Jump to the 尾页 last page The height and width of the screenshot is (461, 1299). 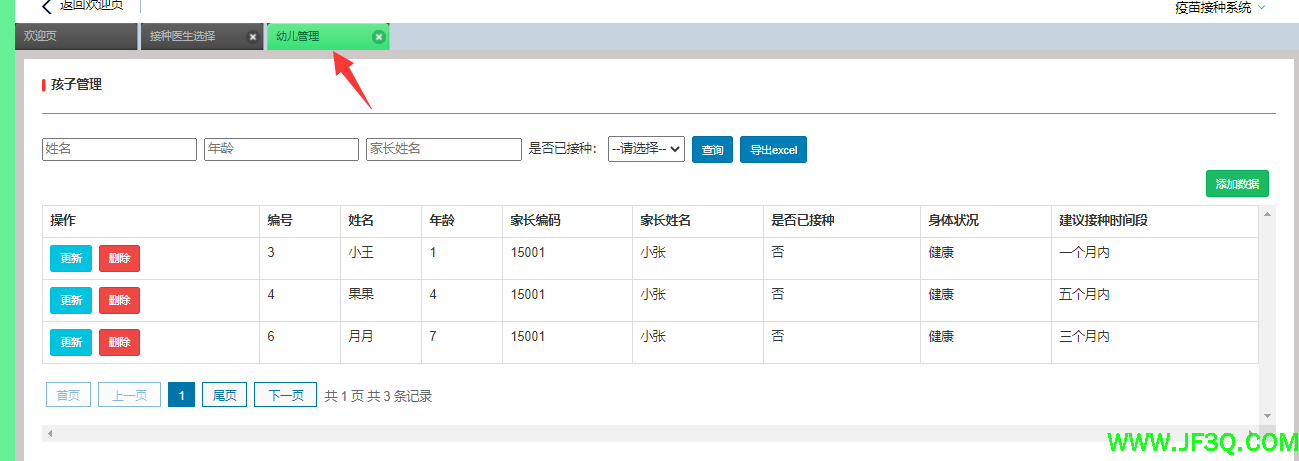pos(224,395)
